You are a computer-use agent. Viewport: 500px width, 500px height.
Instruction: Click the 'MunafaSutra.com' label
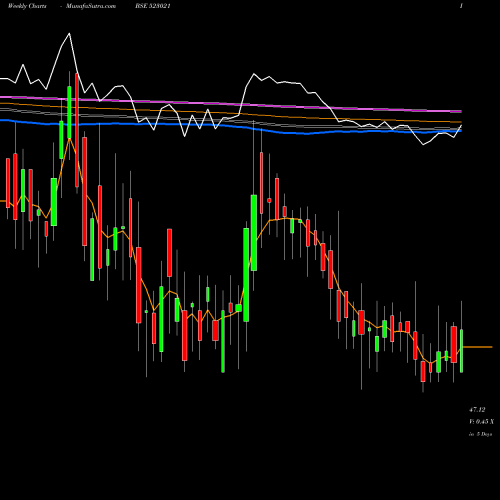(x=91, y=6)
